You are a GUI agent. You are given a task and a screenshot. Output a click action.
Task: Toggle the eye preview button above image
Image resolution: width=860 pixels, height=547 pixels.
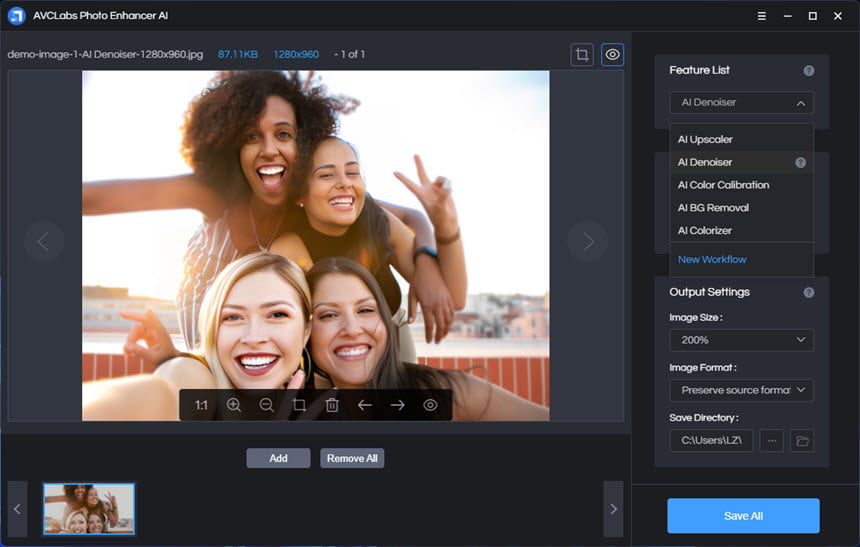613,55
